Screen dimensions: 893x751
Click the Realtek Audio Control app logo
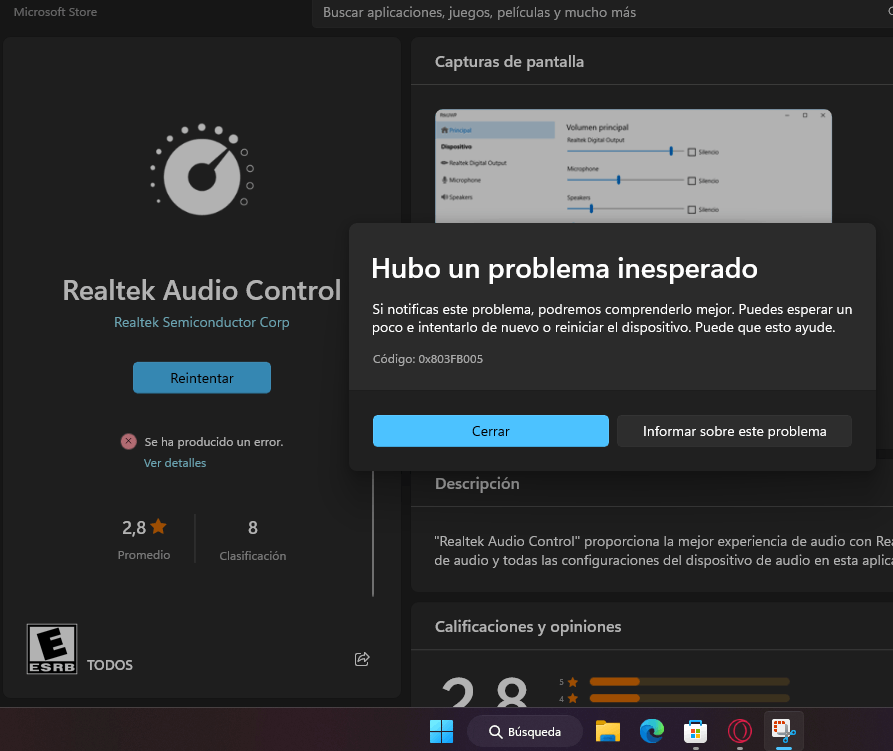coord(201,170)
